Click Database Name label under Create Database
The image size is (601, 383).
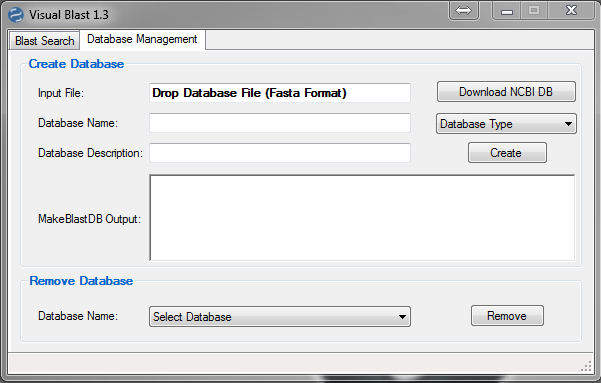78,123
